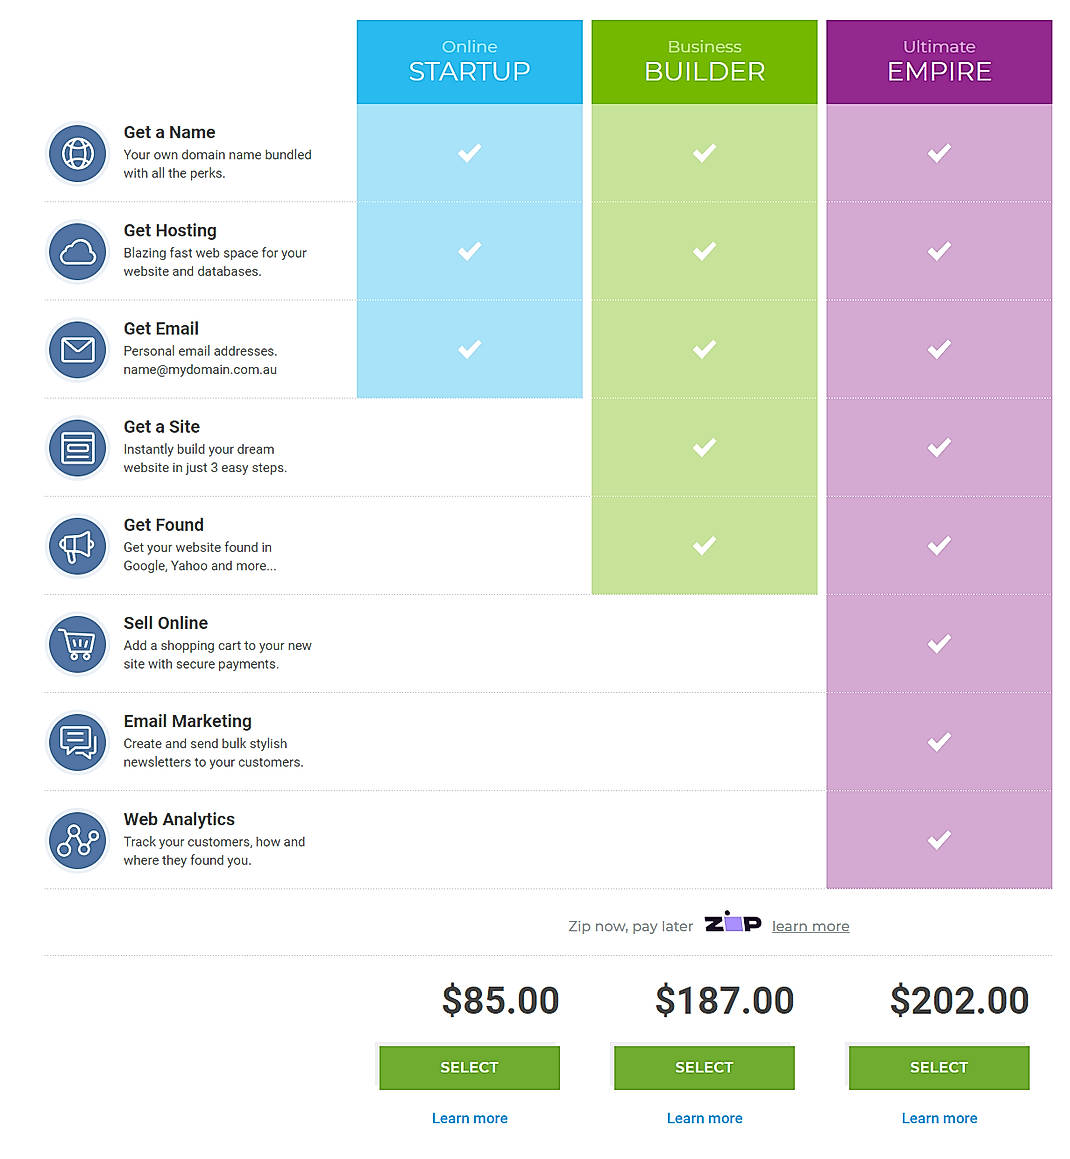
Task: Select the Get Found megaphone icon
Action: coord(77,546)
